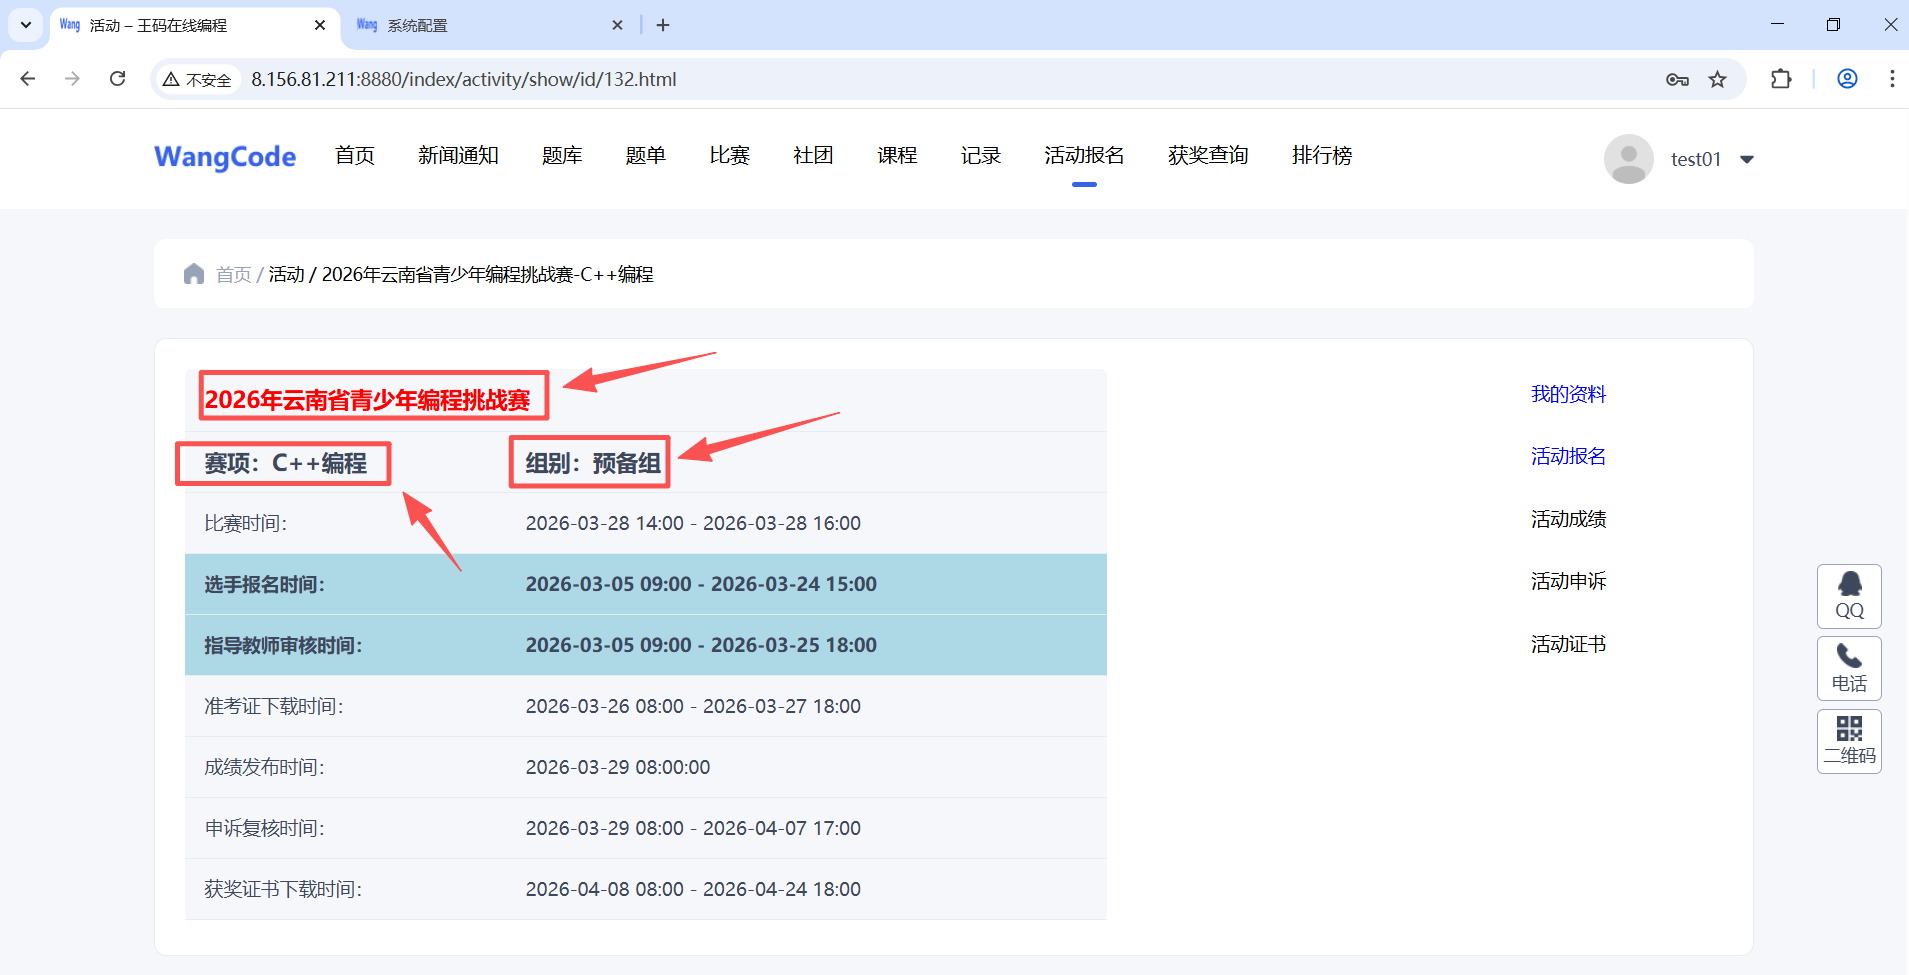Click the Chrome profile icon
Screen dimensions: 1909x975
click(x=1847, y=79)
